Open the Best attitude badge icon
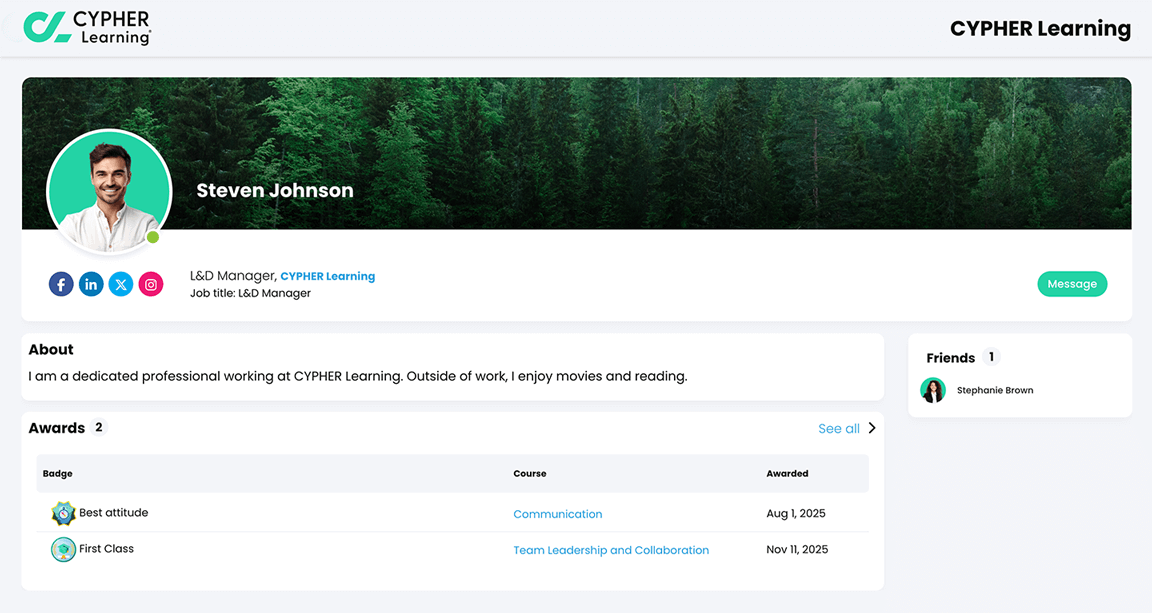The width and height of the screenshot is (1152, 613). (63, 512)
